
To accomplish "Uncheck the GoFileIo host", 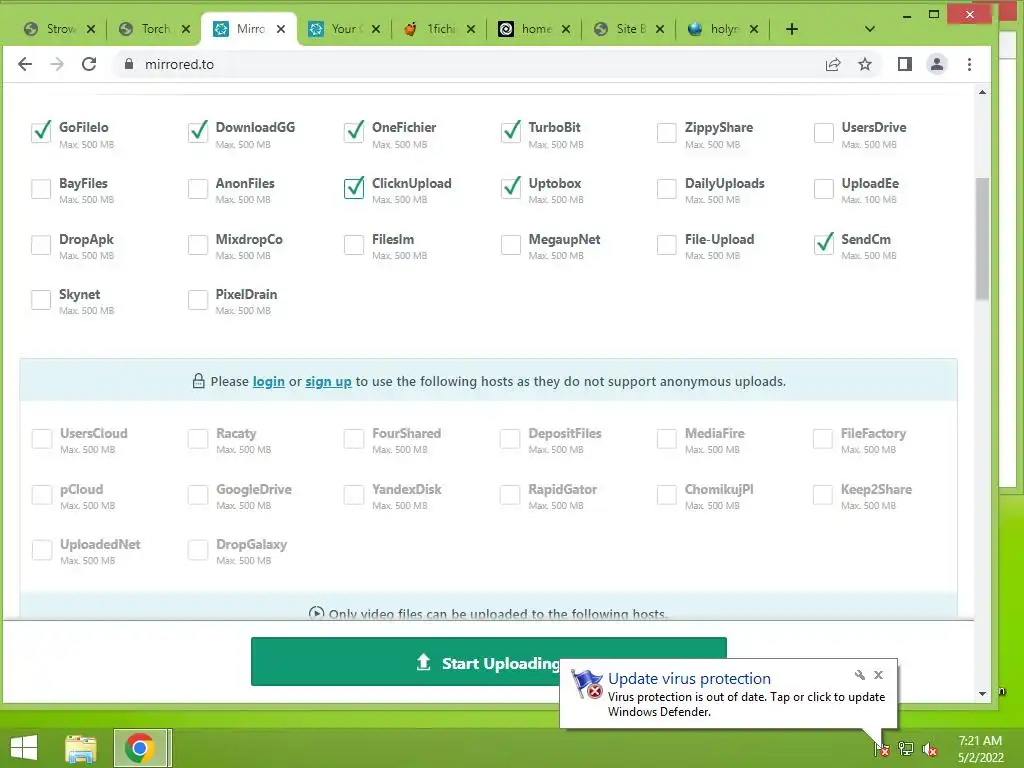I will click(x=41, y=132).
